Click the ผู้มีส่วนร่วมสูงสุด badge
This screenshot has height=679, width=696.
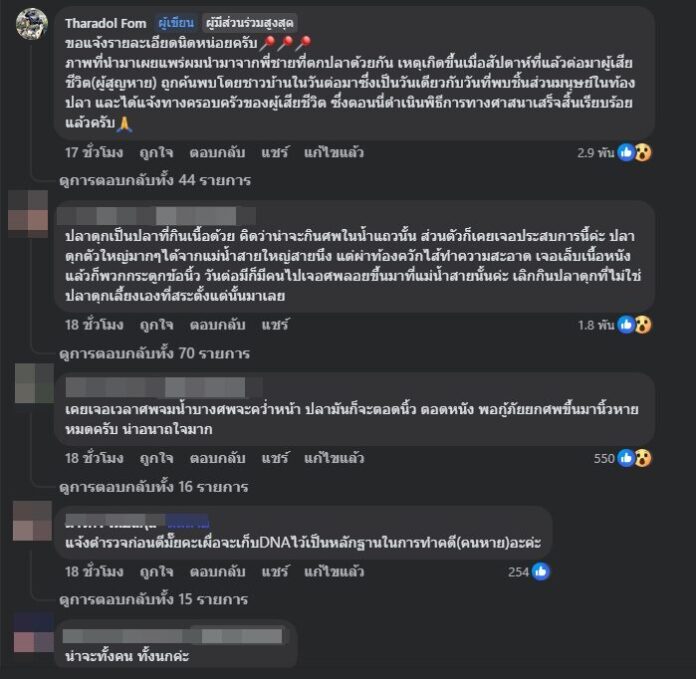coord(250,23)
